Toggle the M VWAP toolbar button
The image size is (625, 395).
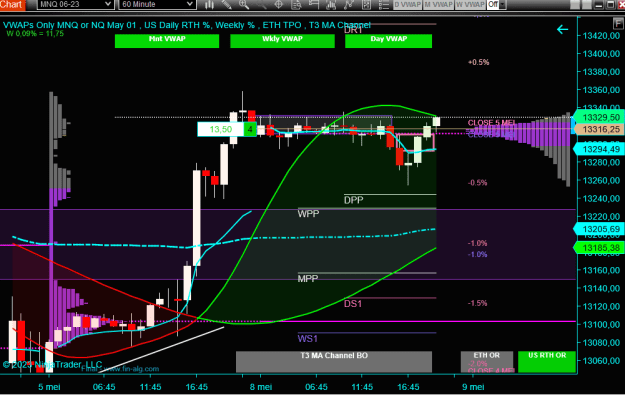click(x=438, y=4)
